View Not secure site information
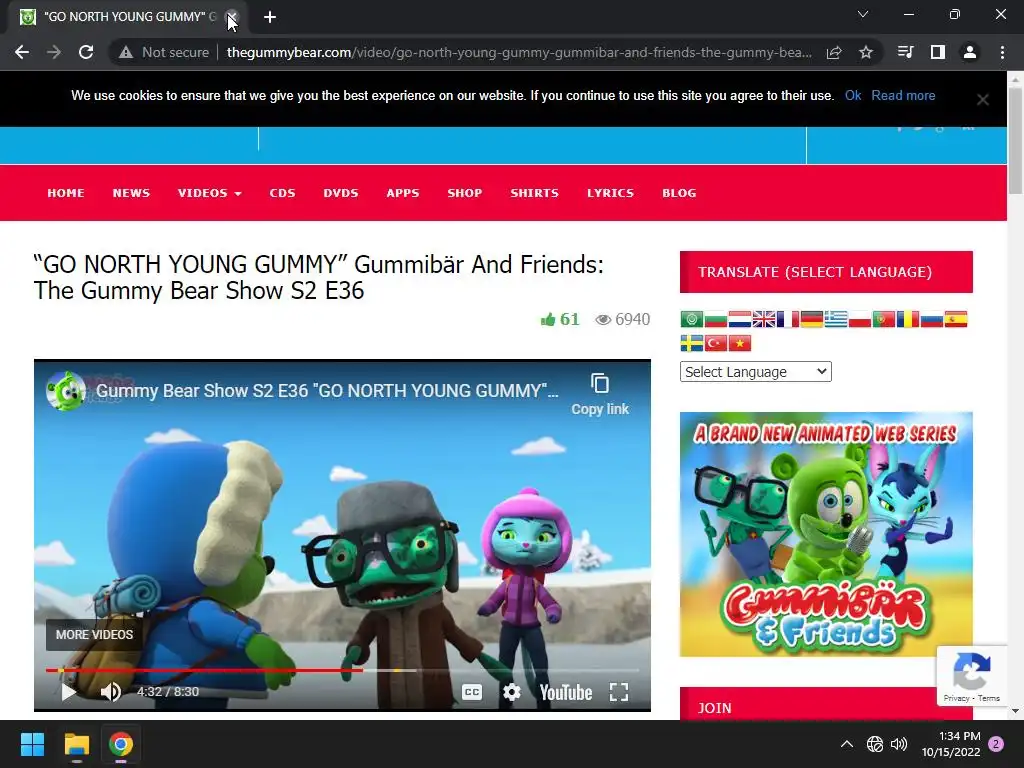 pyautogui.click(x=163, y=52)
